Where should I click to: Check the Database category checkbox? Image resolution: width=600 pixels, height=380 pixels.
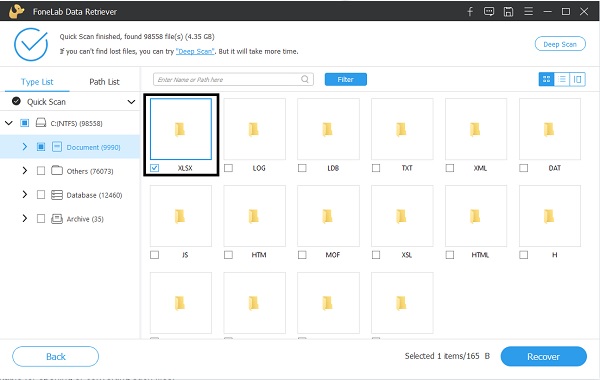coord(41,195)
